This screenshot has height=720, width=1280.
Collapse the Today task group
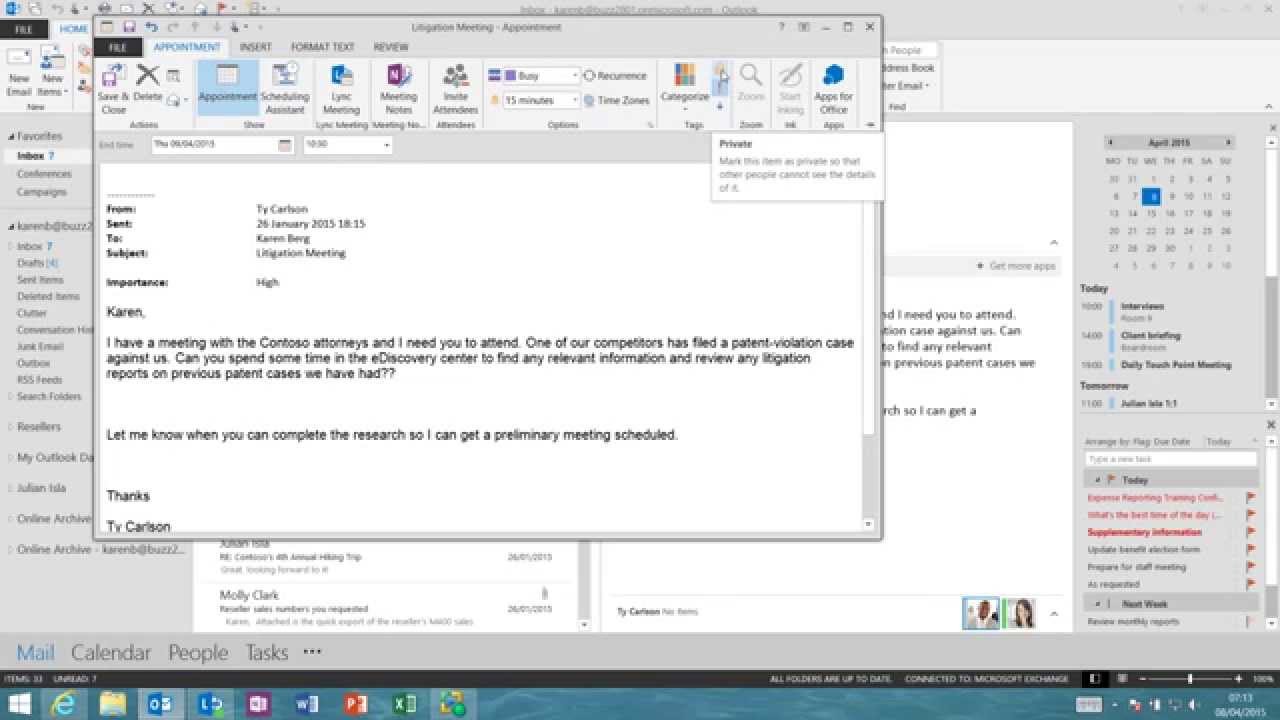tap(1097, 480)
